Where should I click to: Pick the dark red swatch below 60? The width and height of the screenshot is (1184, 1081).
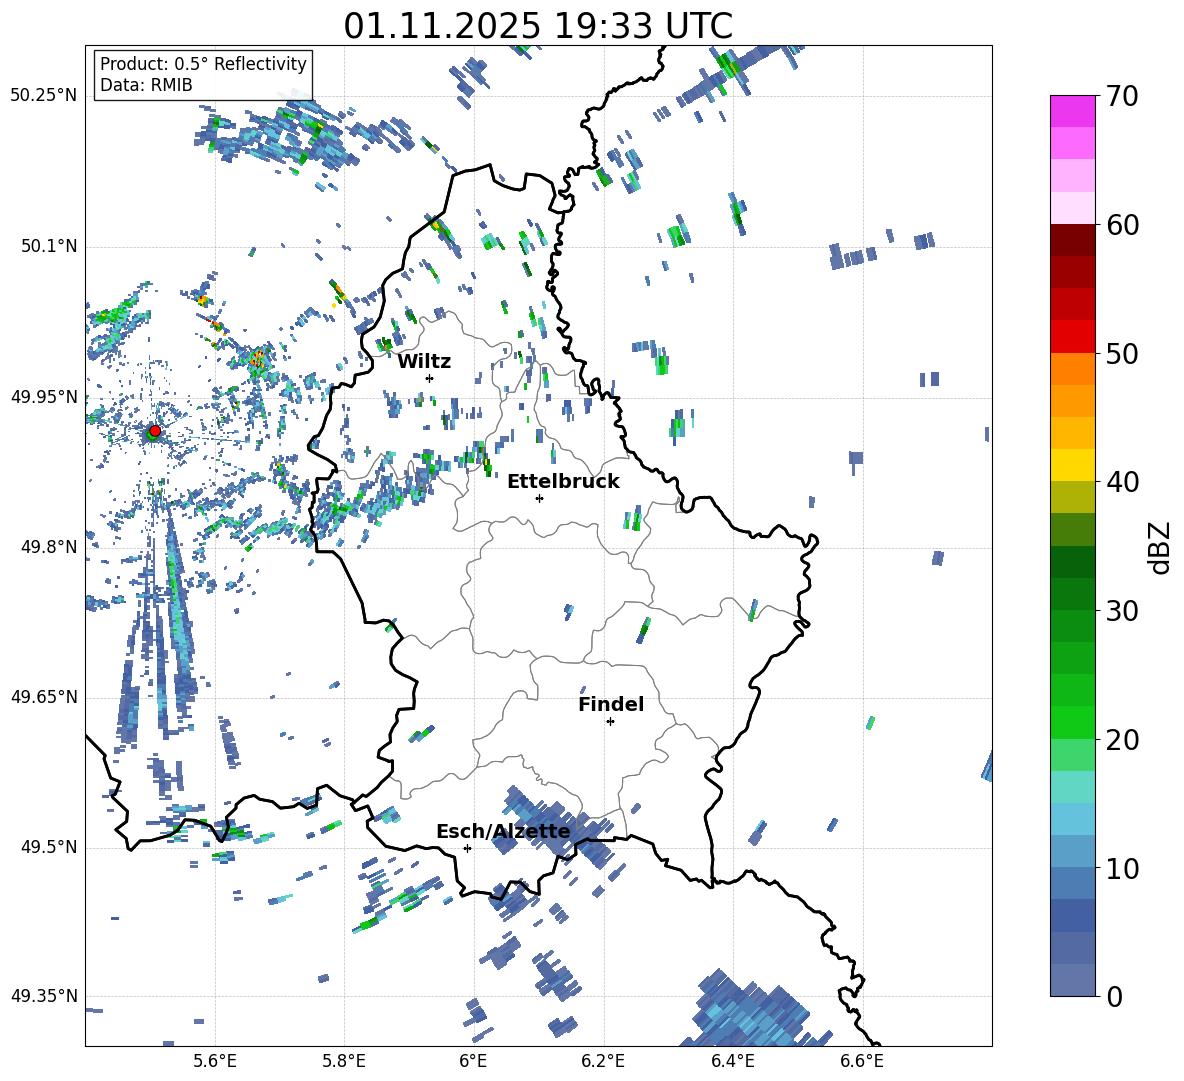coord(1072,240)
